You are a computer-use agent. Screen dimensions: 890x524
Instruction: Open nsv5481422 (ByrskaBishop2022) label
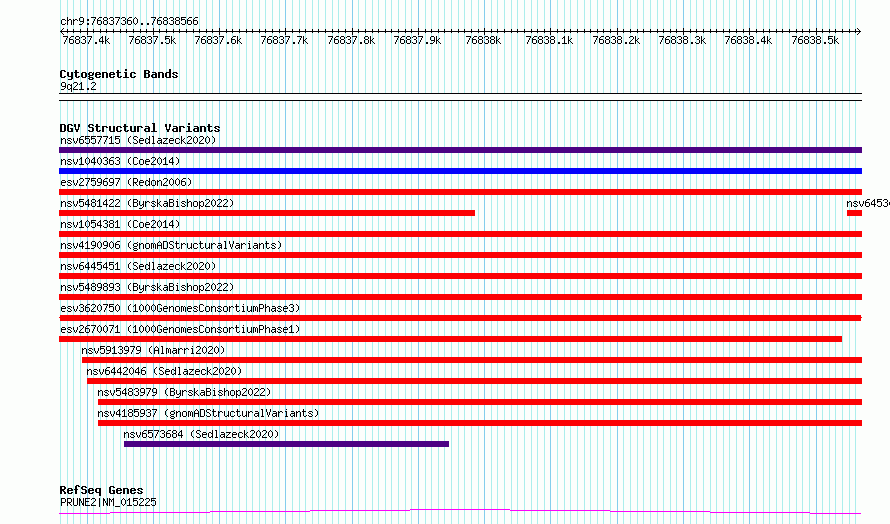click(147, 203)
